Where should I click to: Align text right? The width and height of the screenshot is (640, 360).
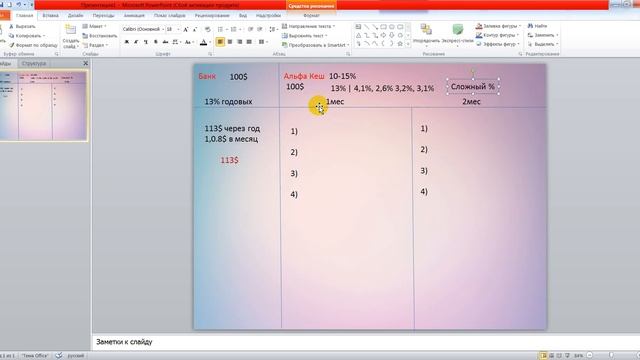[240, 42]
